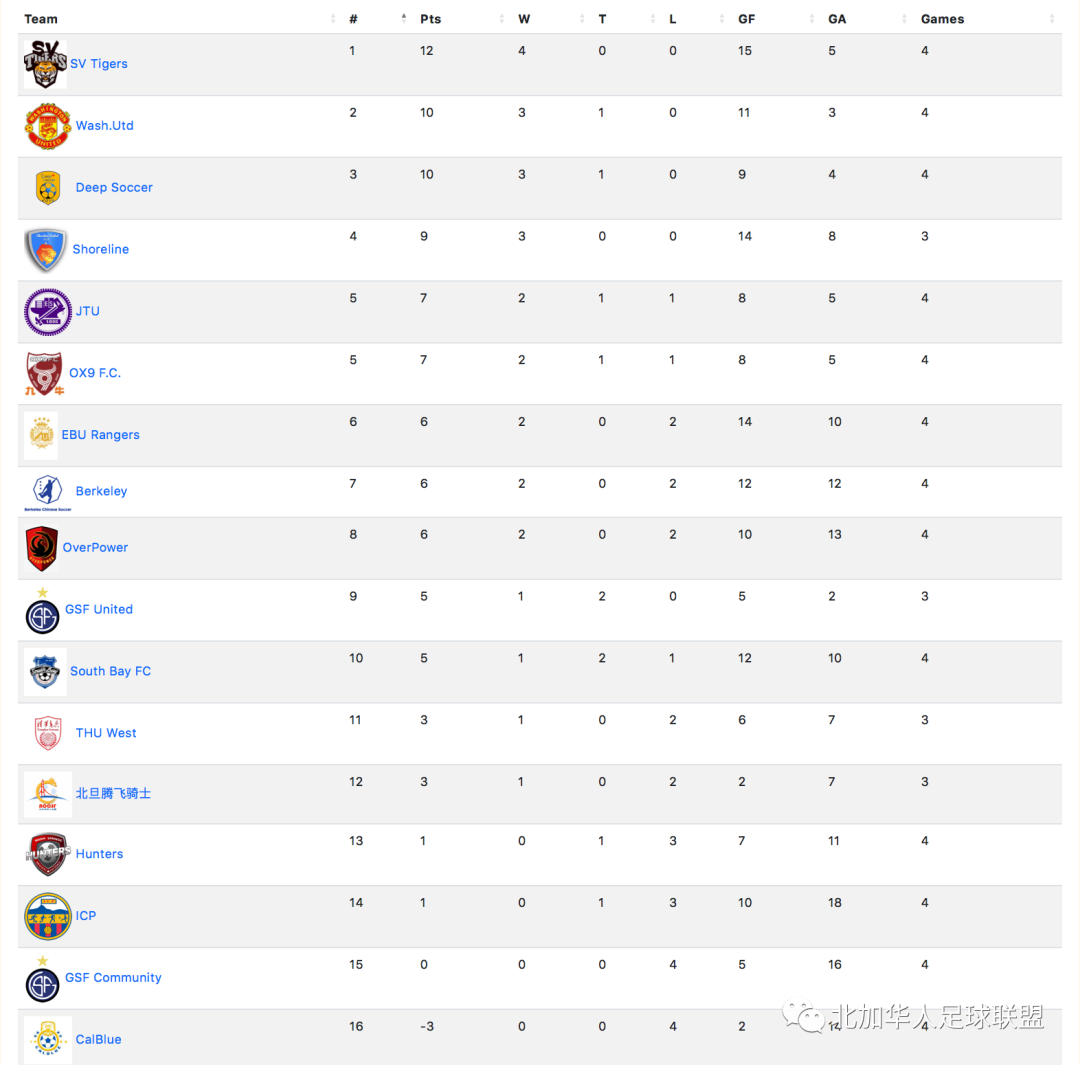This screenshot has height=1065, width=1080.
Task: Sort table by rank # column
Action: pos(353,19)
